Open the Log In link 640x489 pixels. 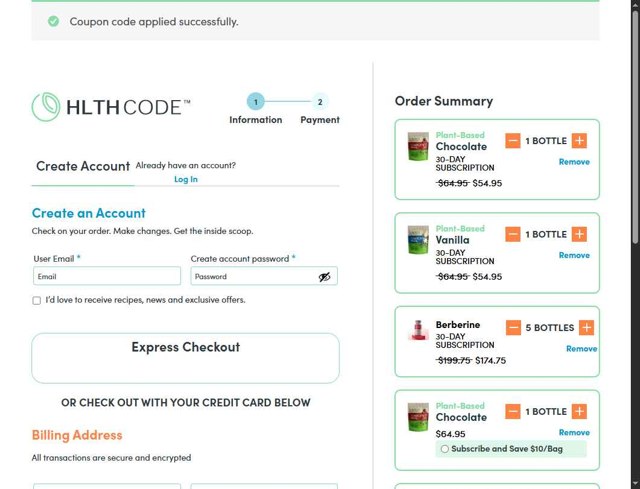(x=186, y=179)
